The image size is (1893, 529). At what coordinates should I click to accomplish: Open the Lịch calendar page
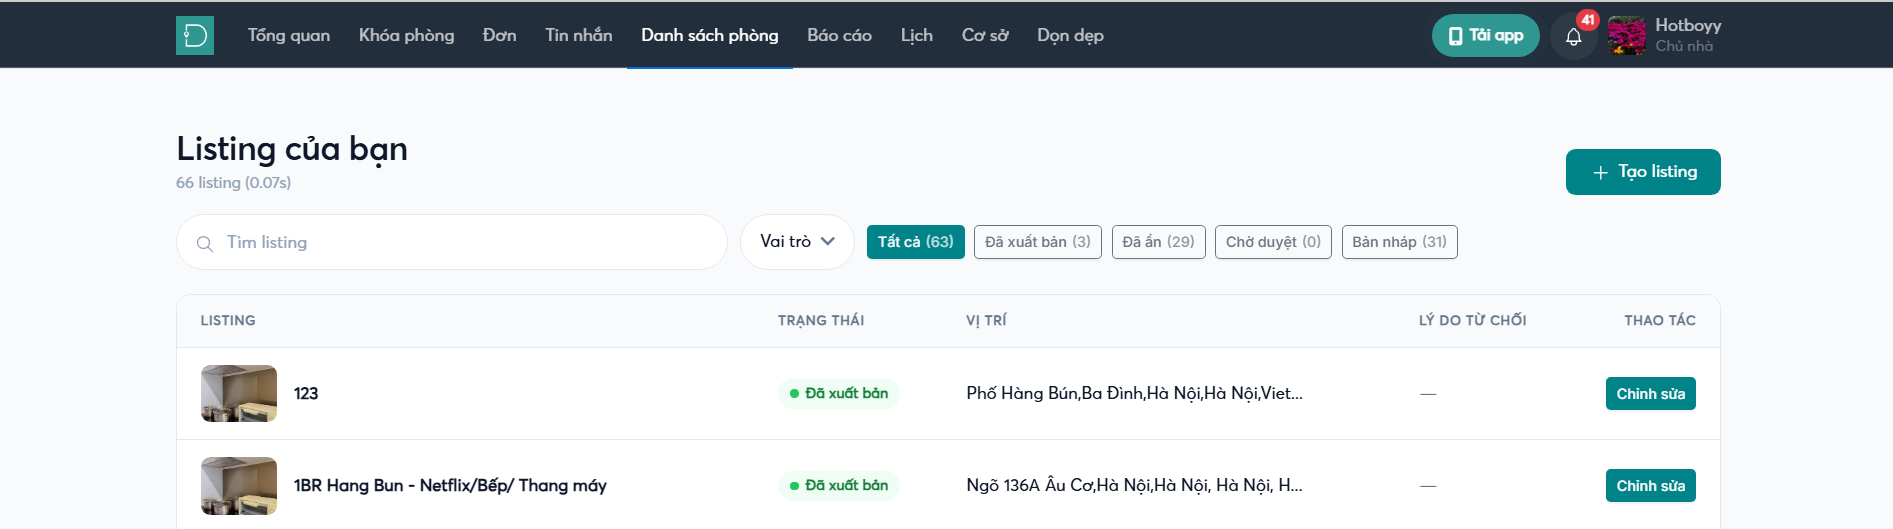pyautogui.click(x=917, y=35)
